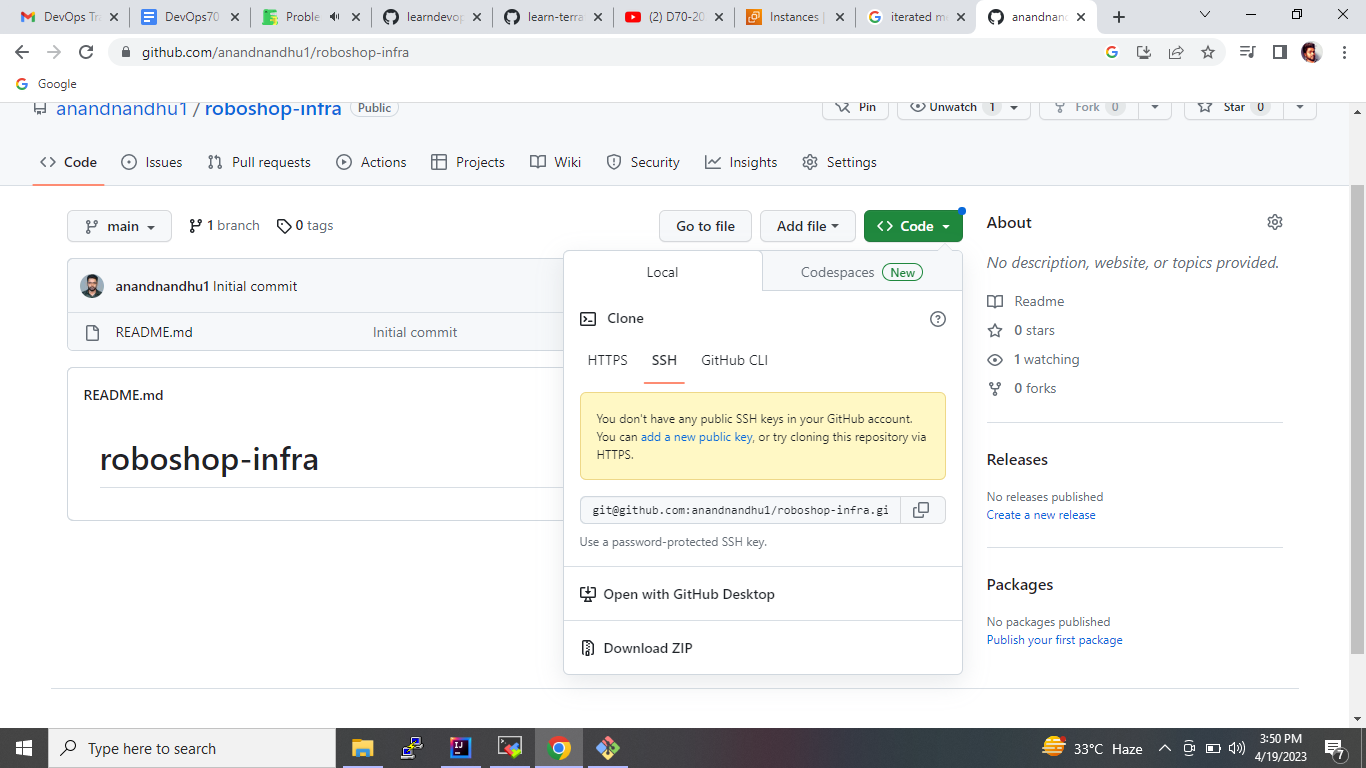Open Insights with the graph icon
The width and height of the screenshot is (1366, 768).
(x=713, y=162)
